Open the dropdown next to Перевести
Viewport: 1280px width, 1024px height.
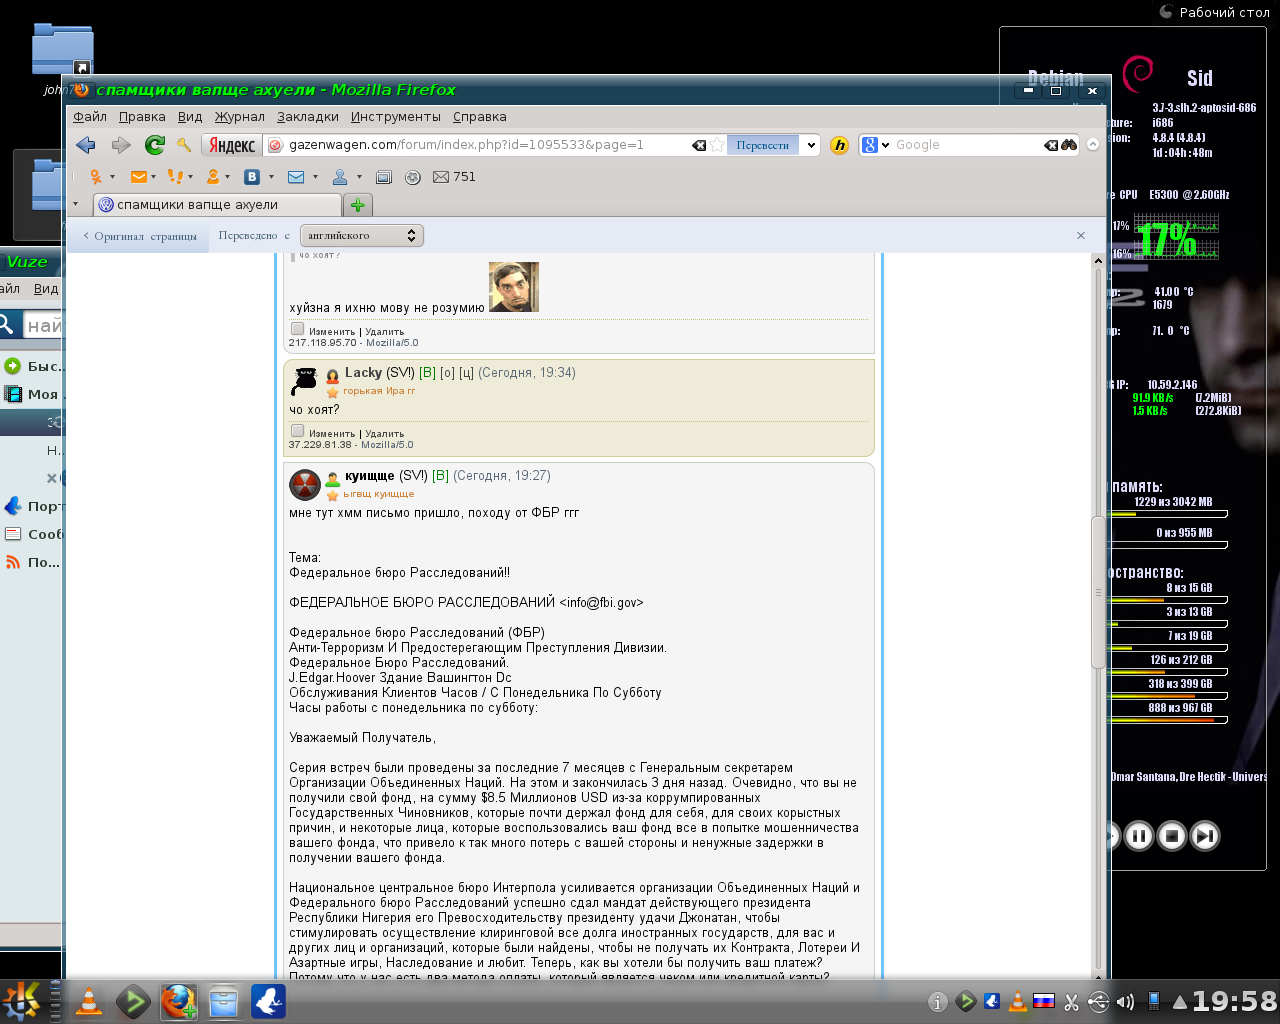coord(811,145)
